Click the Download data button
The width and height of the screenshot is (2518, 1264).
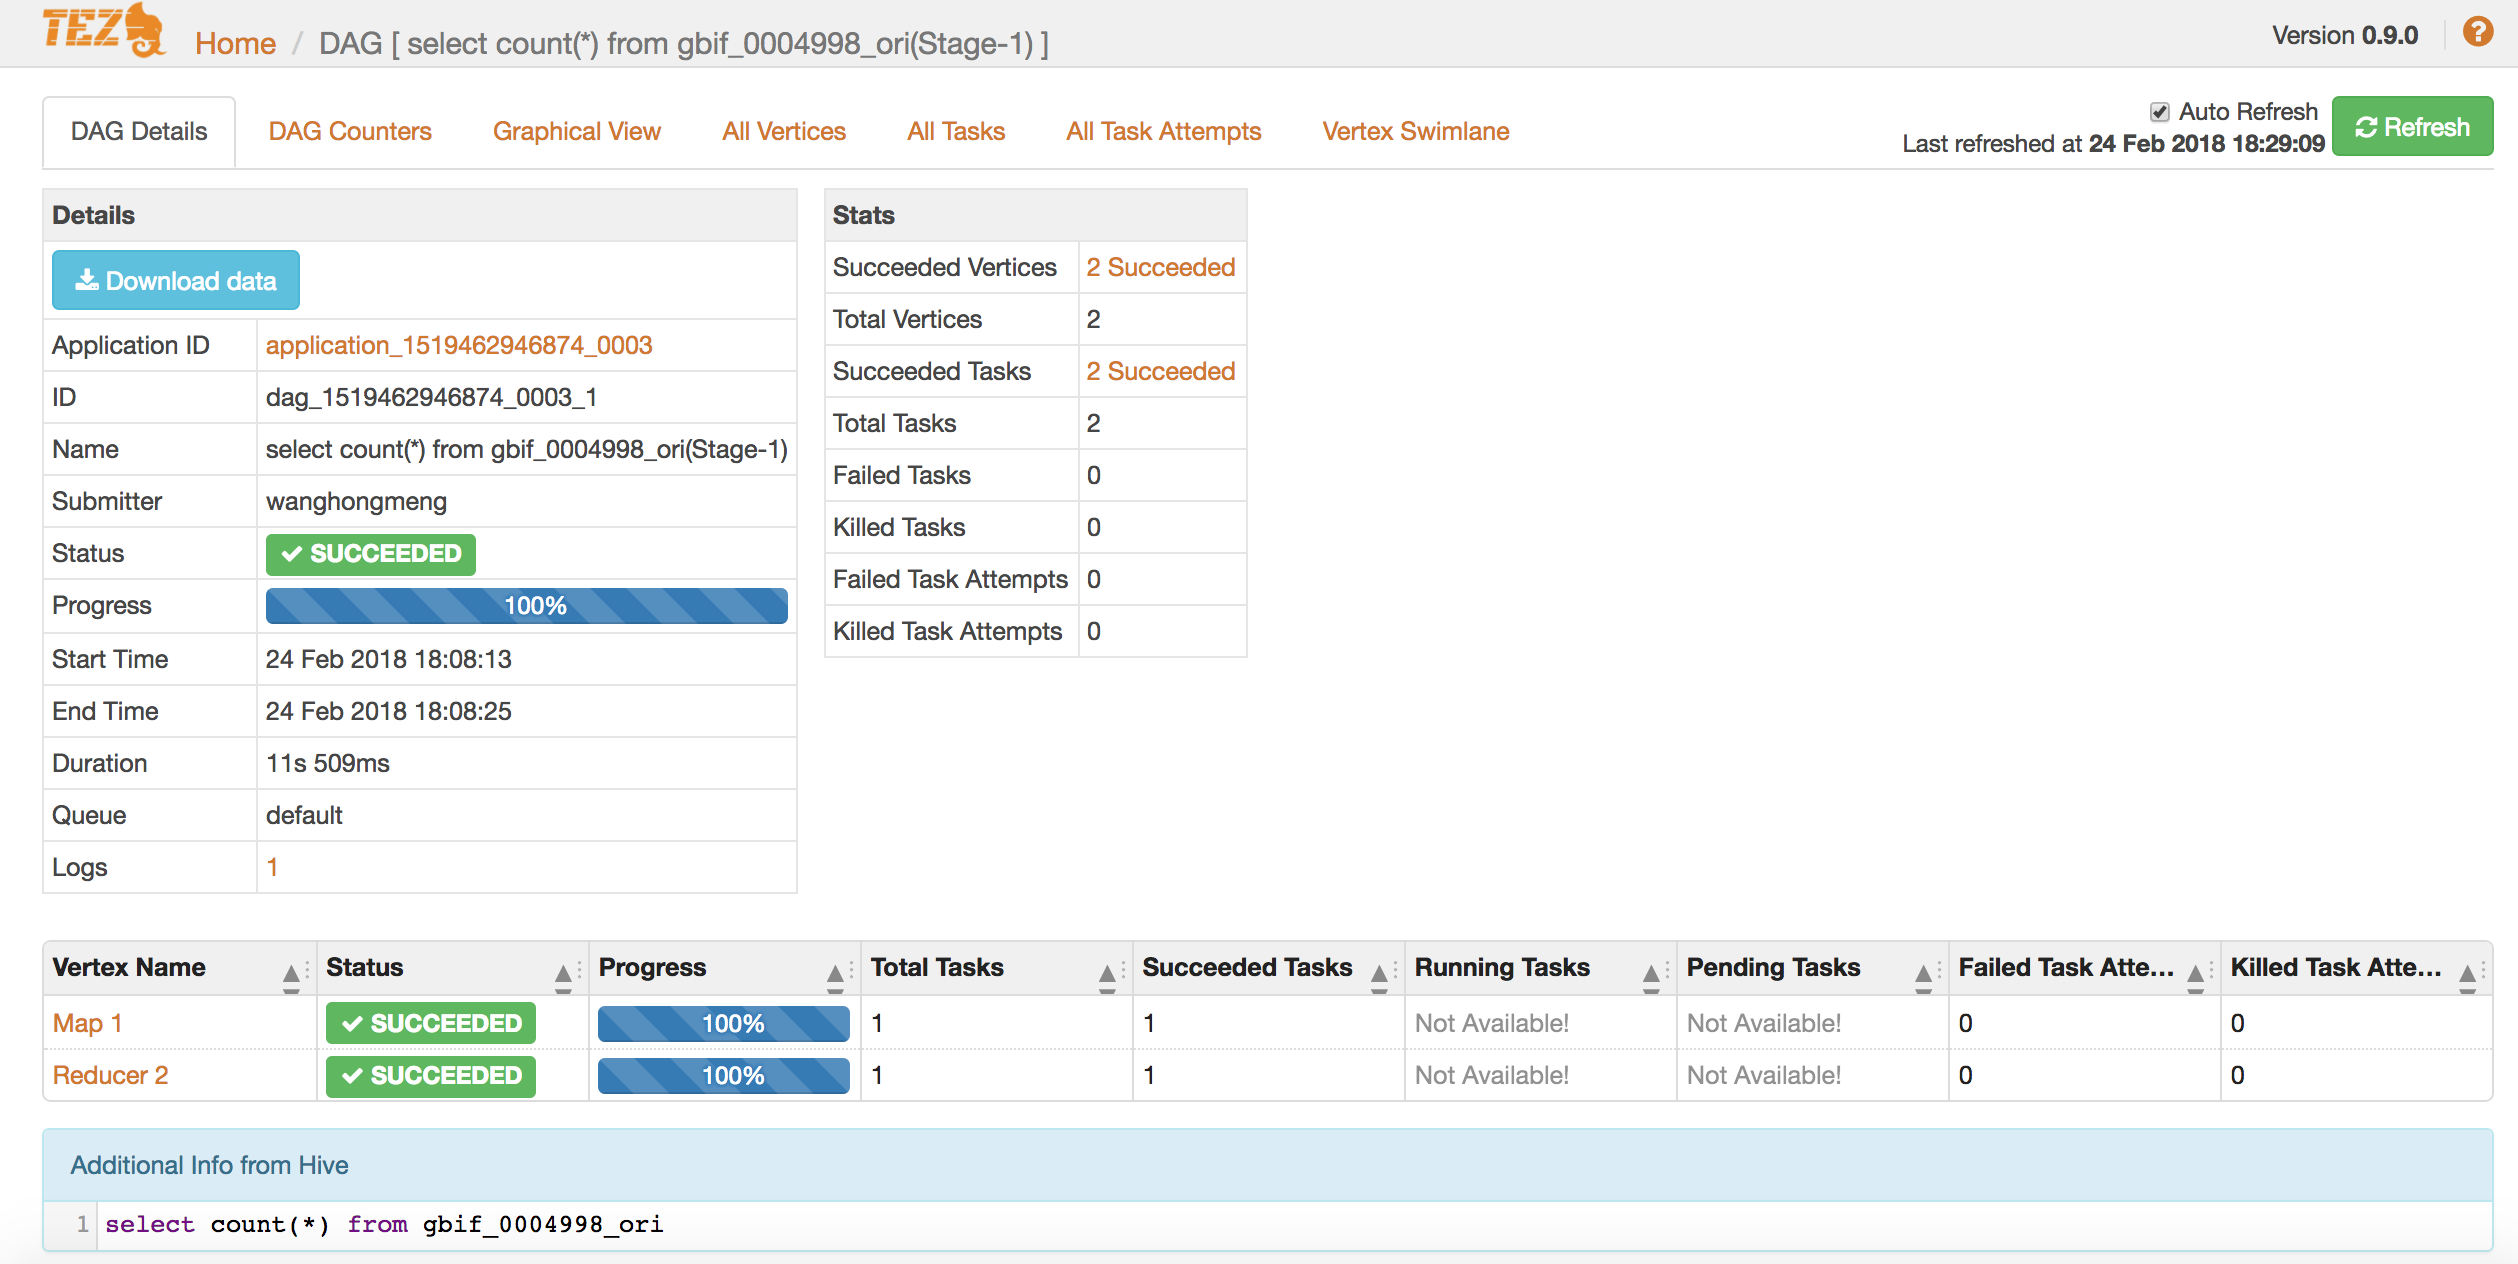176,281
